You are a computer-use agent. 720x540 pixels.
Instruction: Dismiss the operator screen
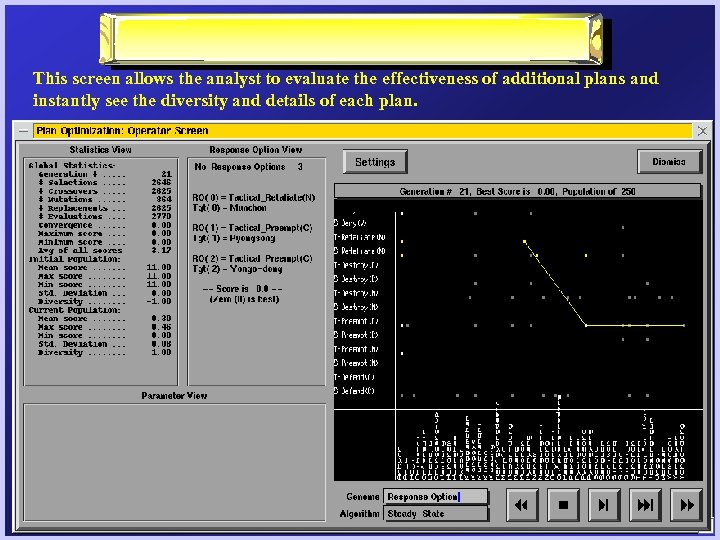point(669,162)
